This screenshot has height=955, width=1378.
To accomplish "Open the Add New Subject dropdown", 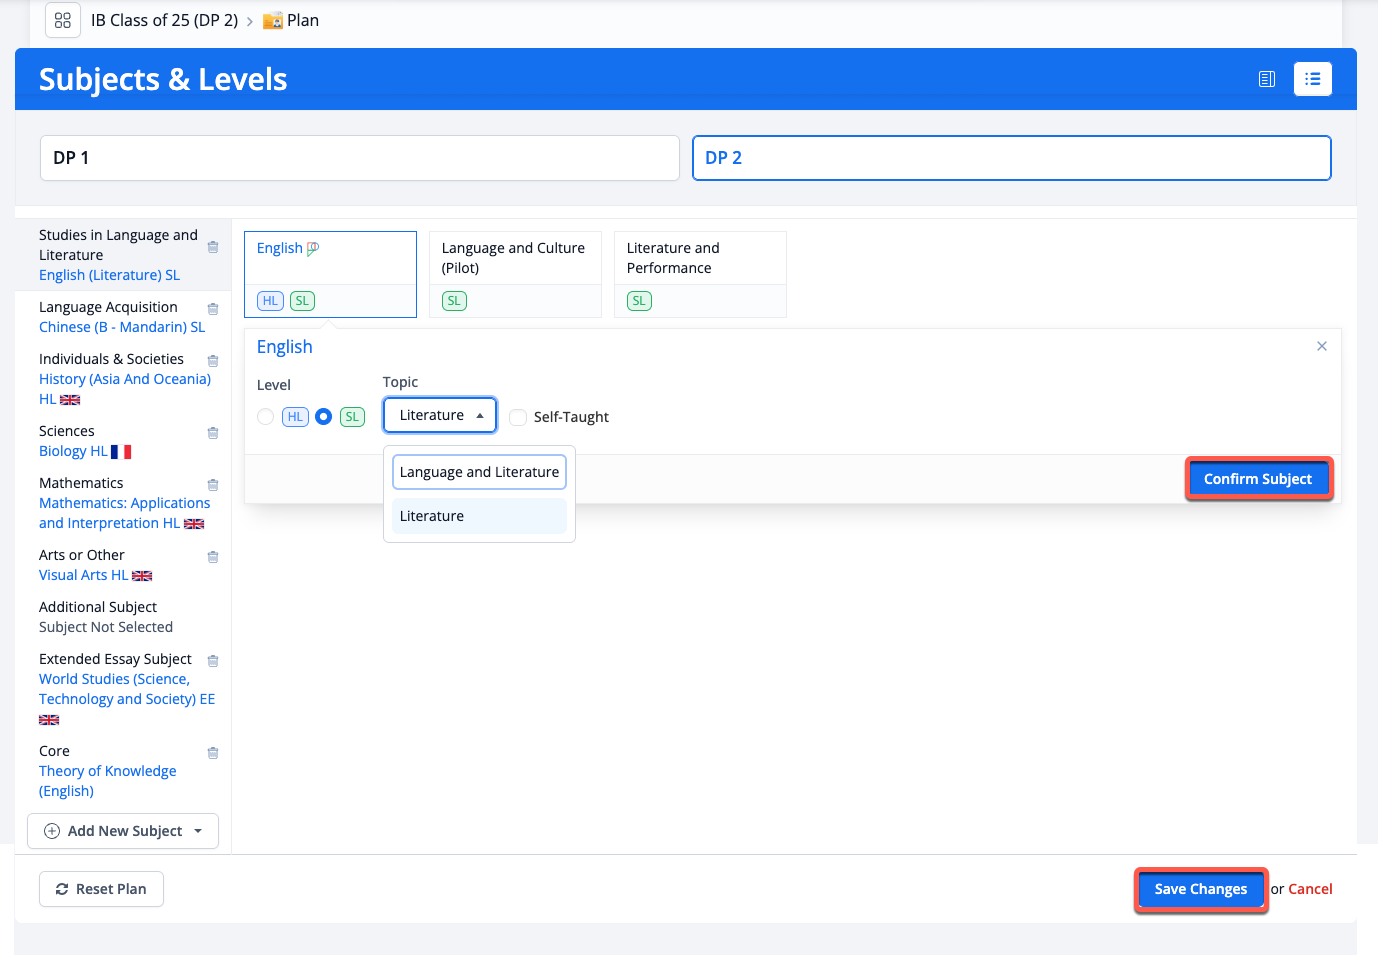I will coord(123,831).
